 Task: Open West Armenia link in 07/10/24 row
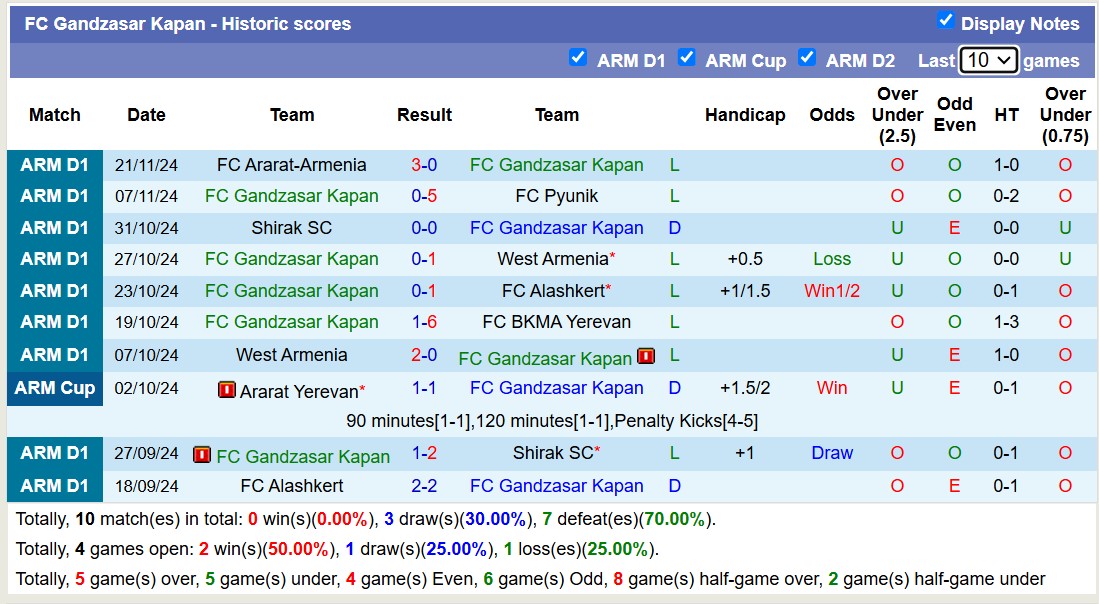(292, 355)
